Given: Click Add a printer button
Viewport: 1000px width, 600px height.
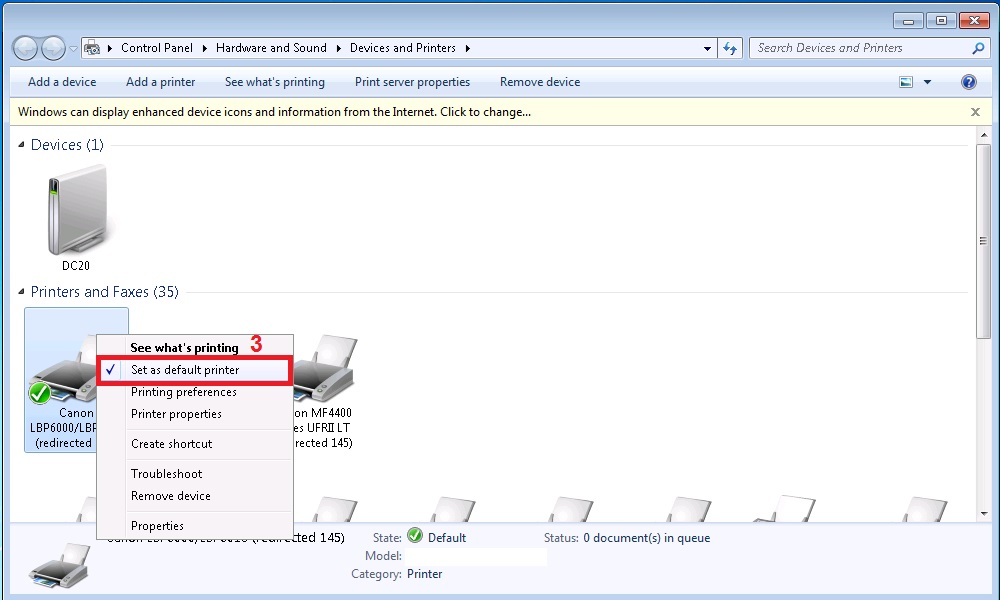Looking at the screenshot, I should 160,82.
